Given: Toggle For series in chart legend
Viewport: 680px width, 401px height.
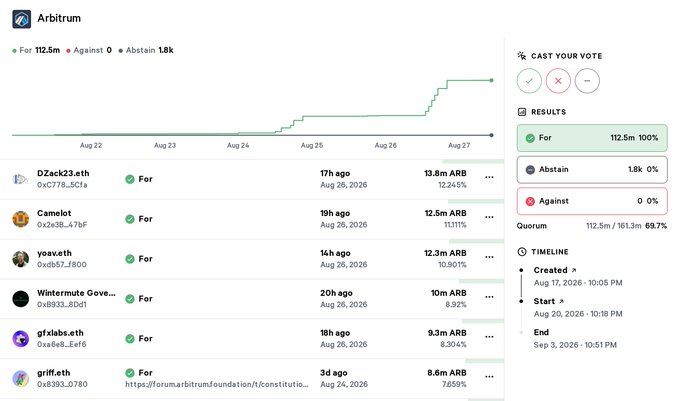Looking at the screenshot, I should pyautogui.click(x=36, y=50).
